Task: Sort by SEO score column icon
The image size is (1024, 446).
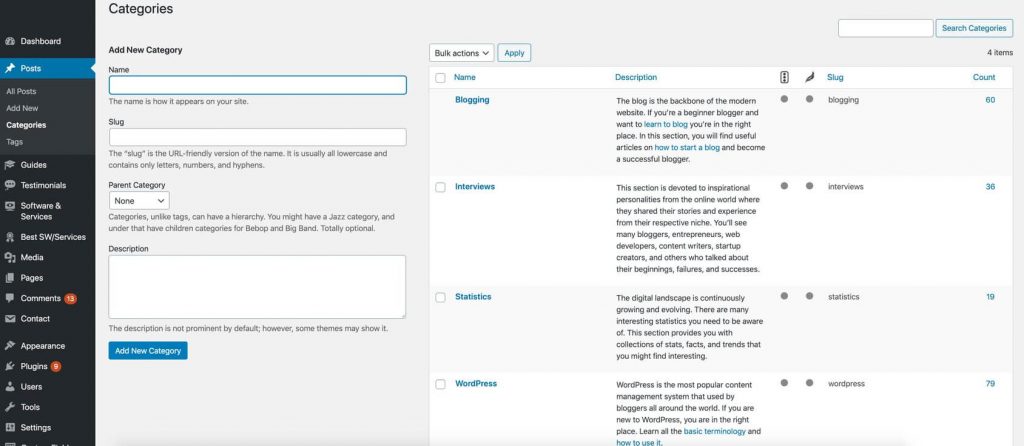Action: coord(784,77)
